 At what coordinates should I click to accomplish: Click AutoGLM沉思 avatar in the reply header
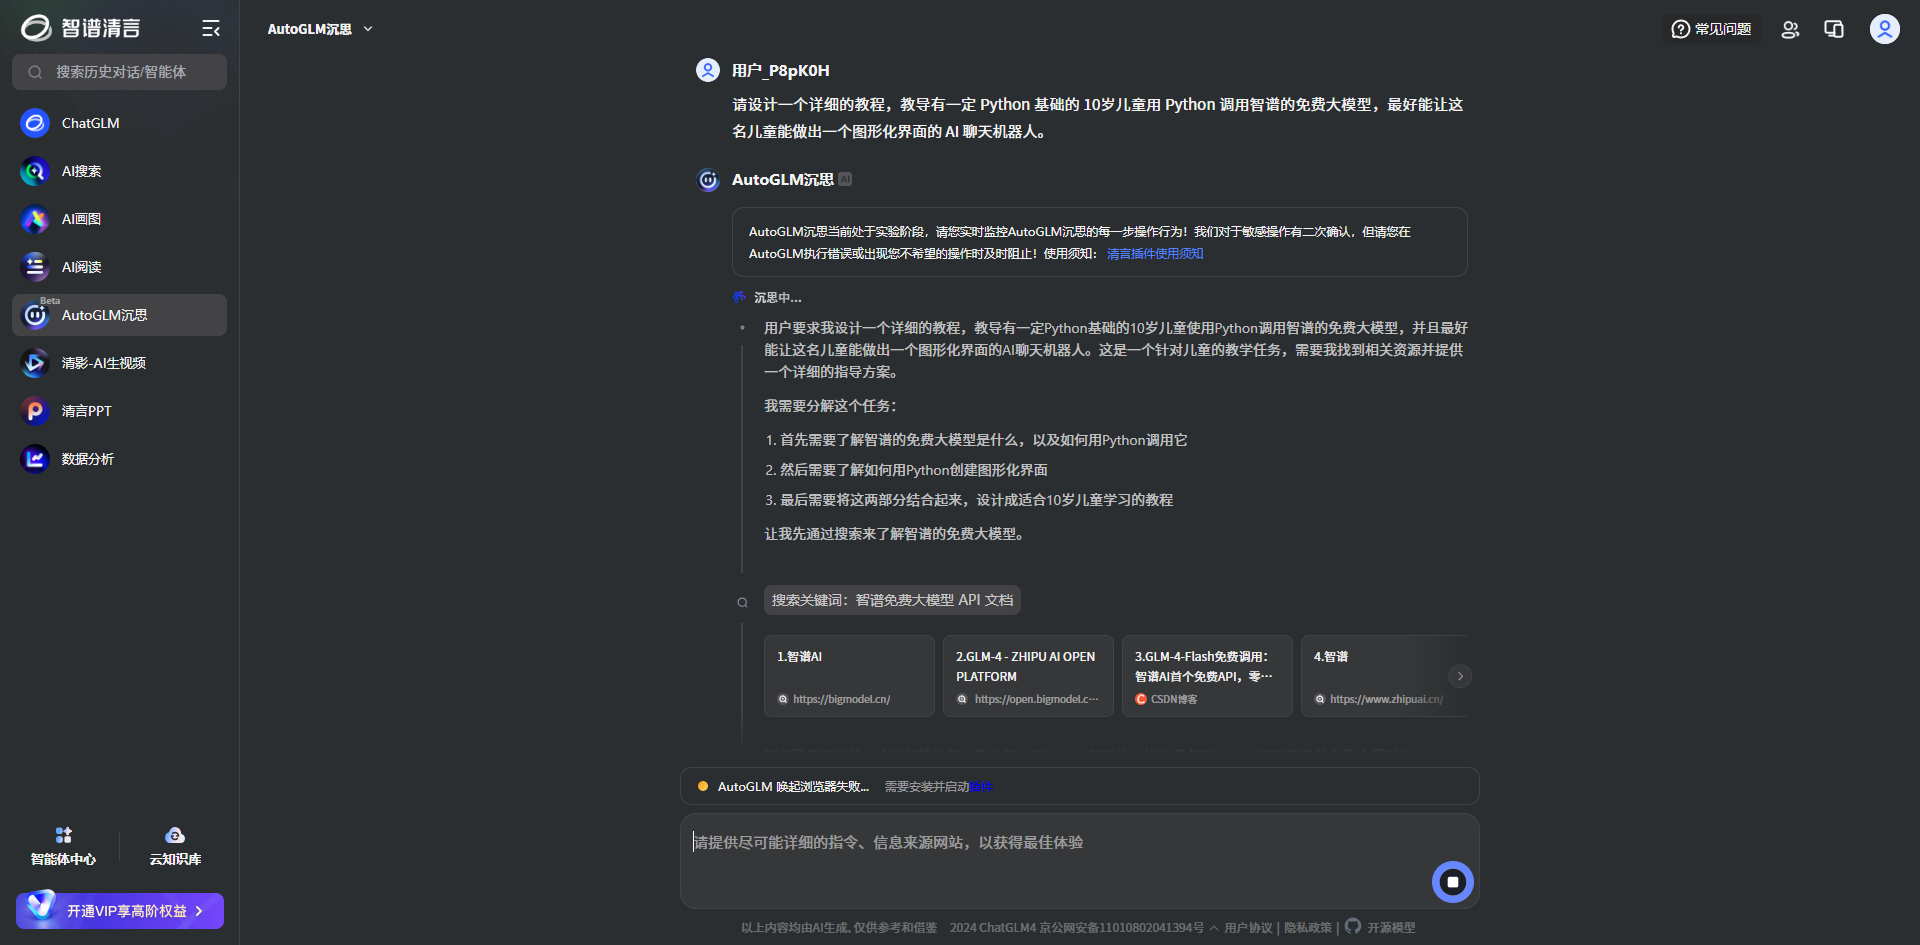pos(708,180)
